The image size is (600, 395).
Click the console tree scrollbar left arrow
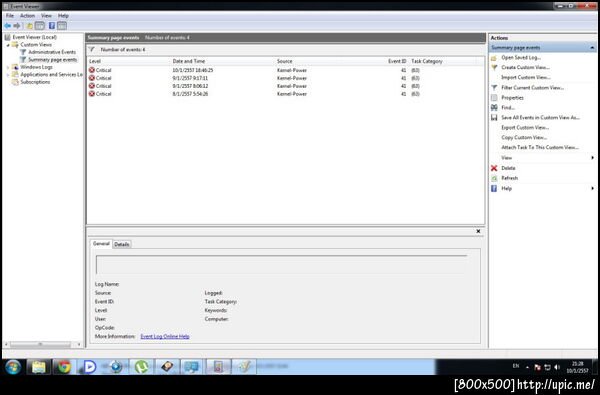pyautogui.click(x=6, y=344)
